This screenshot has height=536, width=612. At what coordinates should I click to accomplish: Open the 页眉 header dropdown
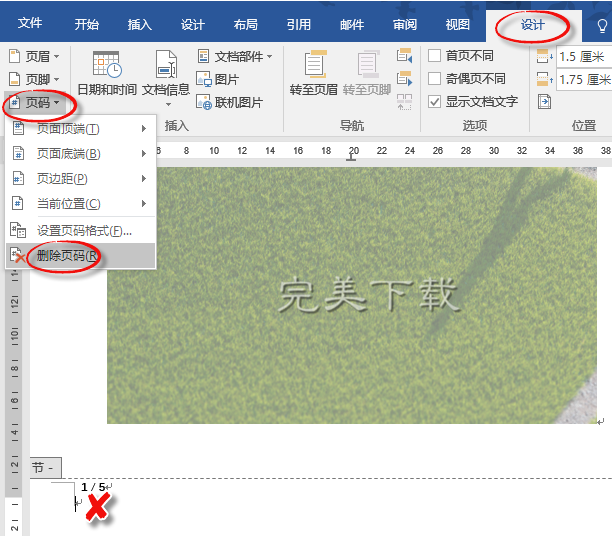34,57
